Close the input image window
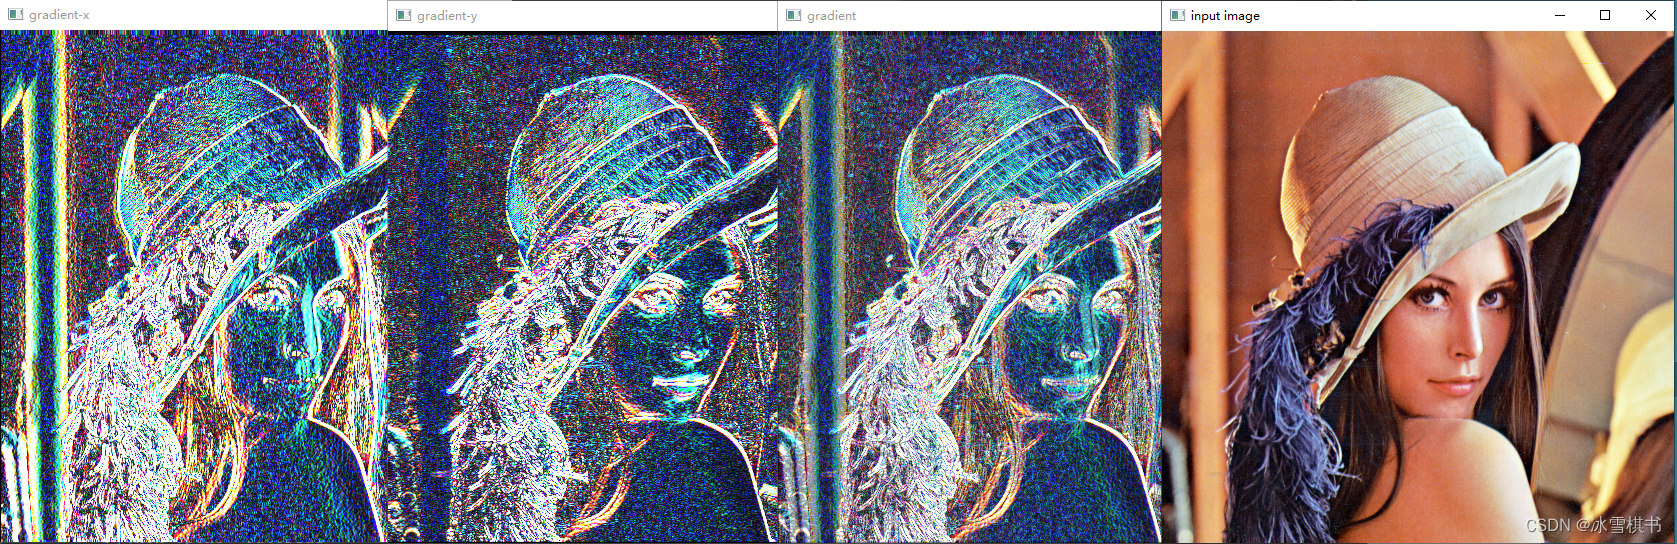 click(1651, 15)
